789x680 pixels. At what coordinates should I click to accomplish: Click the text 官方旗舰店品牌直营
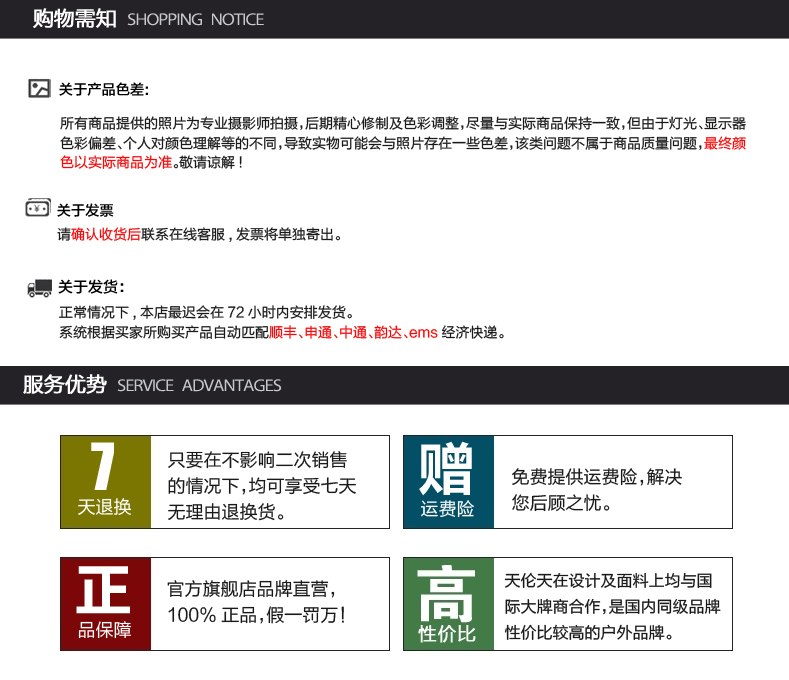(252, 589)
